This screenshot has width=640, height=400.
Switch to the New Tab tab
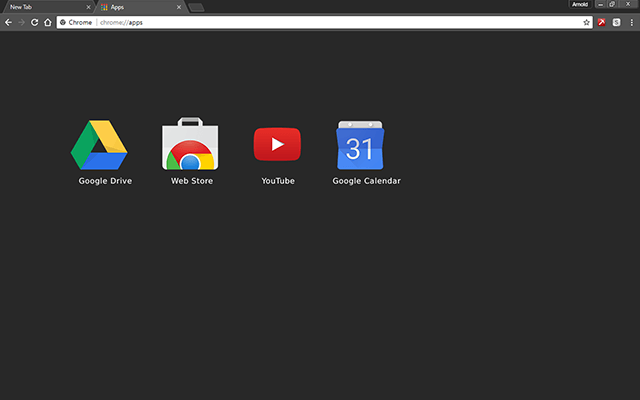40,7
